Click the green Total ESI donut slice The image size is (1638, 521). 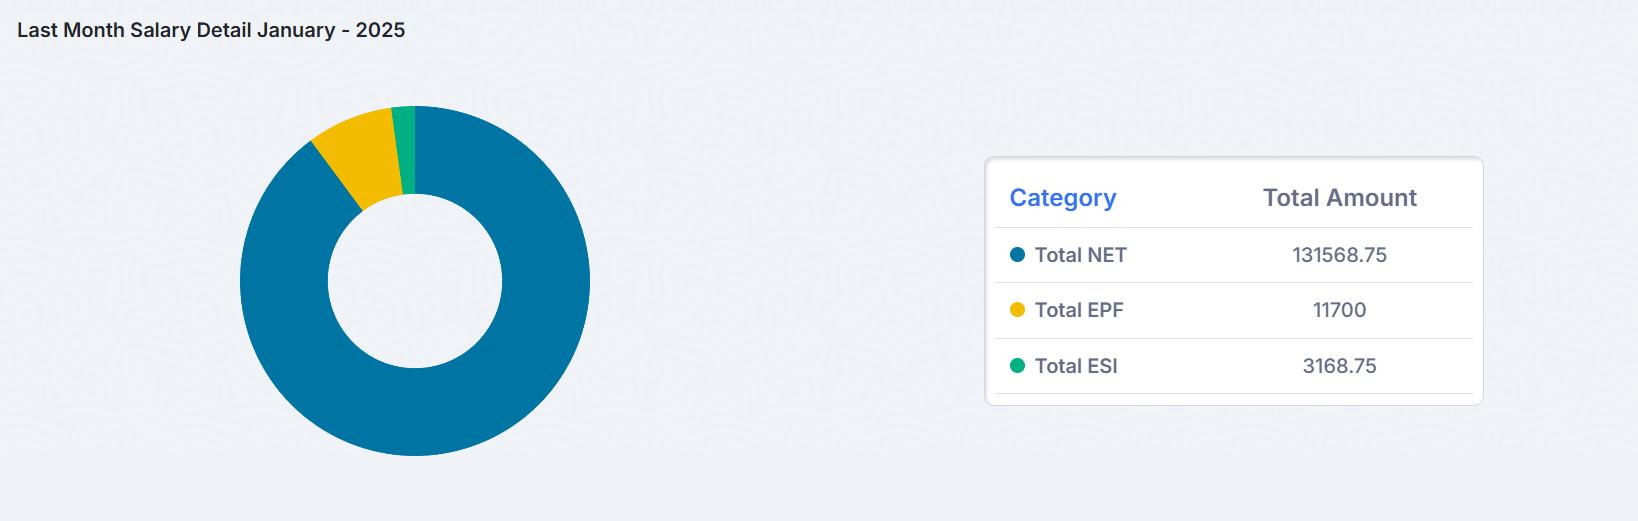coord(405,150)
